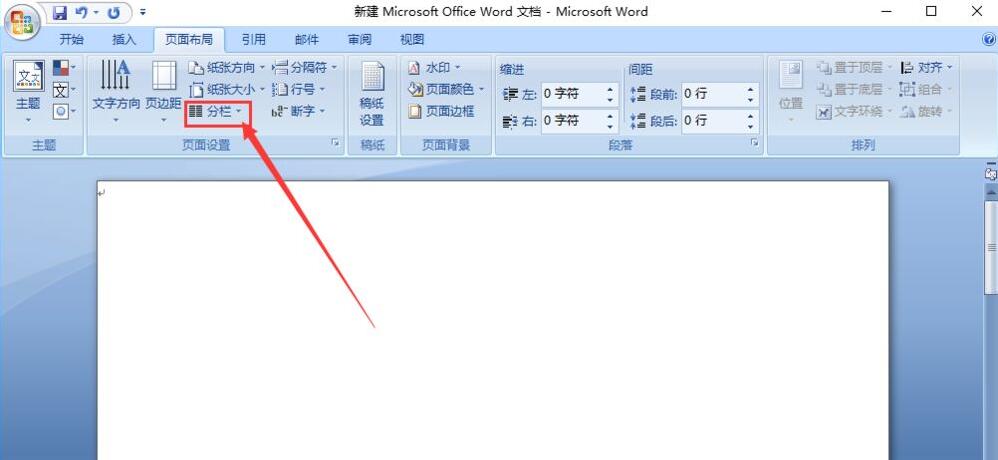The width and height of the screenshot is (998, 460).
Task: Open the 引用 tab
Action: 253,39
